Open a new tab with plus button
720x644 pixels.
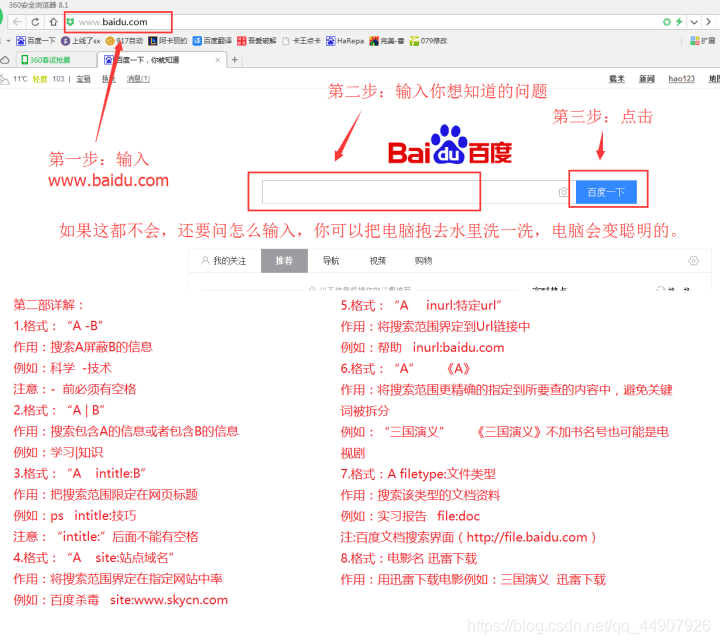click(x=235, y=60)
